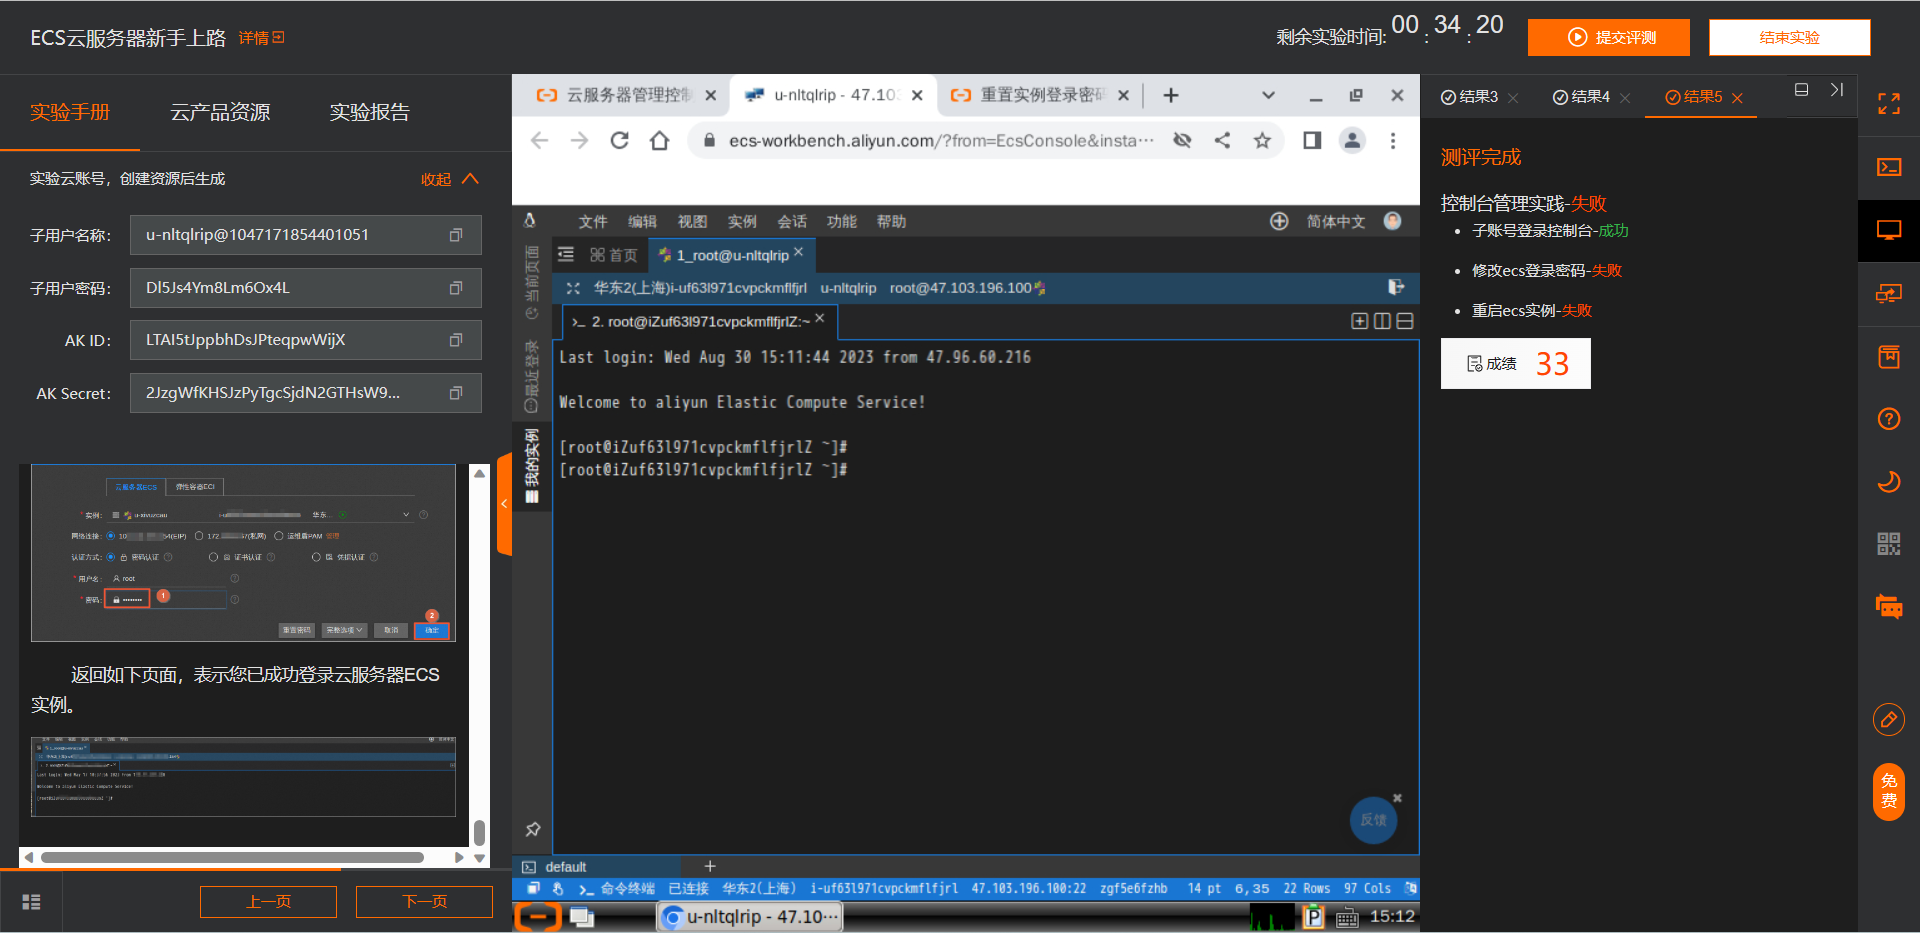Toggle the workbench sidebar list icon

coord(566,254)
